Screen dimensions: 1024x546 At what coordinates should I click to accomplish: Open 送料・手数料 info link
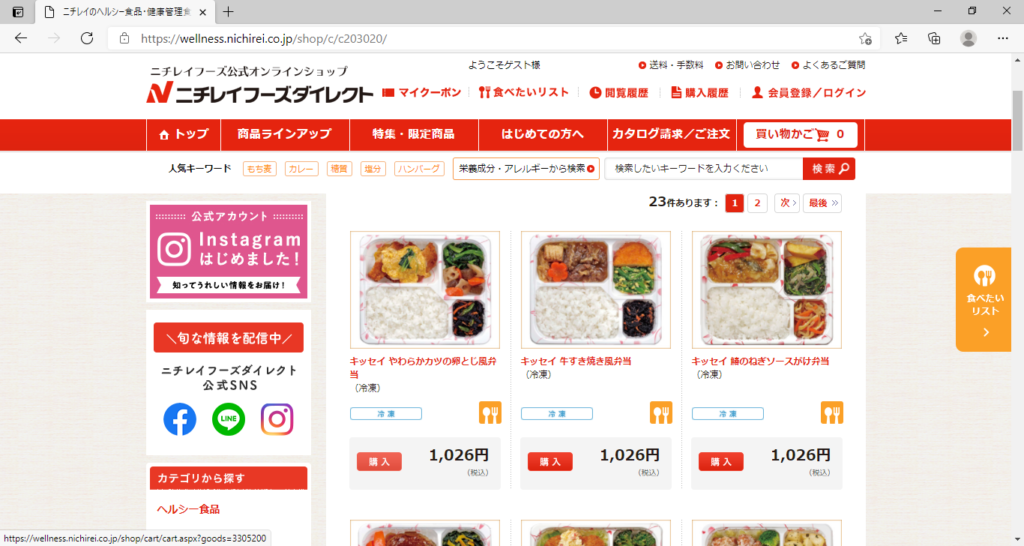[x=671, y=65]
